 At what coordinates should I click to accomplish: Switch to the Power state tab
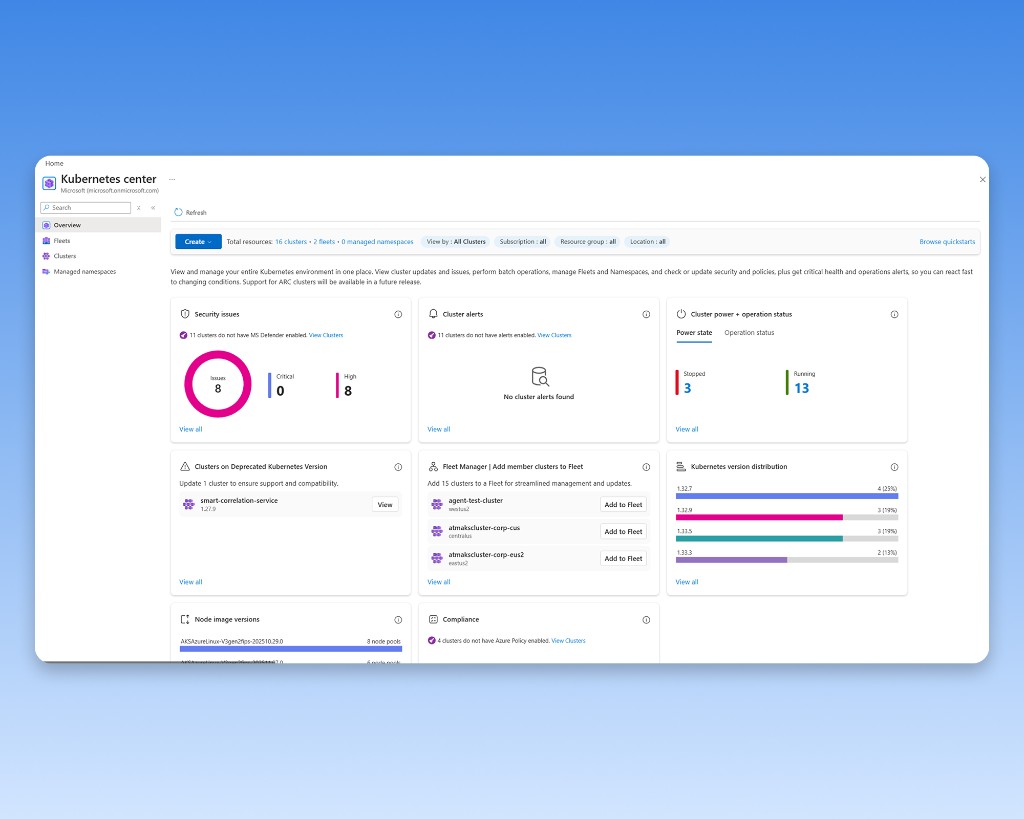[694, 332]
